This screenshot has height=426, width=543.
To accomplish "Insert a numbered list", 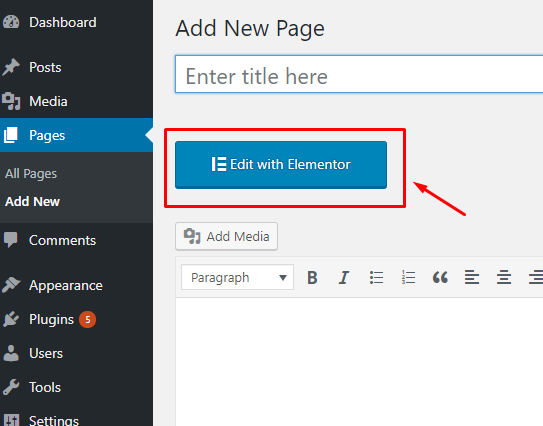I will coord(408,277).
